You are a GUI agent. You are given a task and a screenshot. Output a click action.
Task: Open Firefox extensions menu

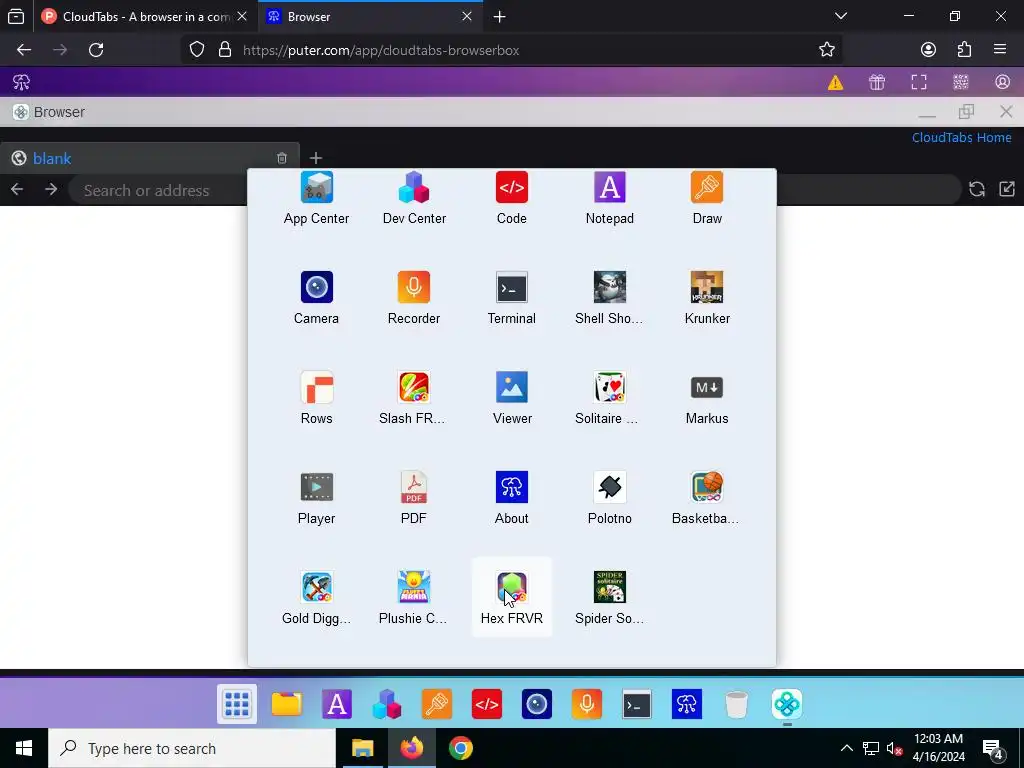pos(964,50)
